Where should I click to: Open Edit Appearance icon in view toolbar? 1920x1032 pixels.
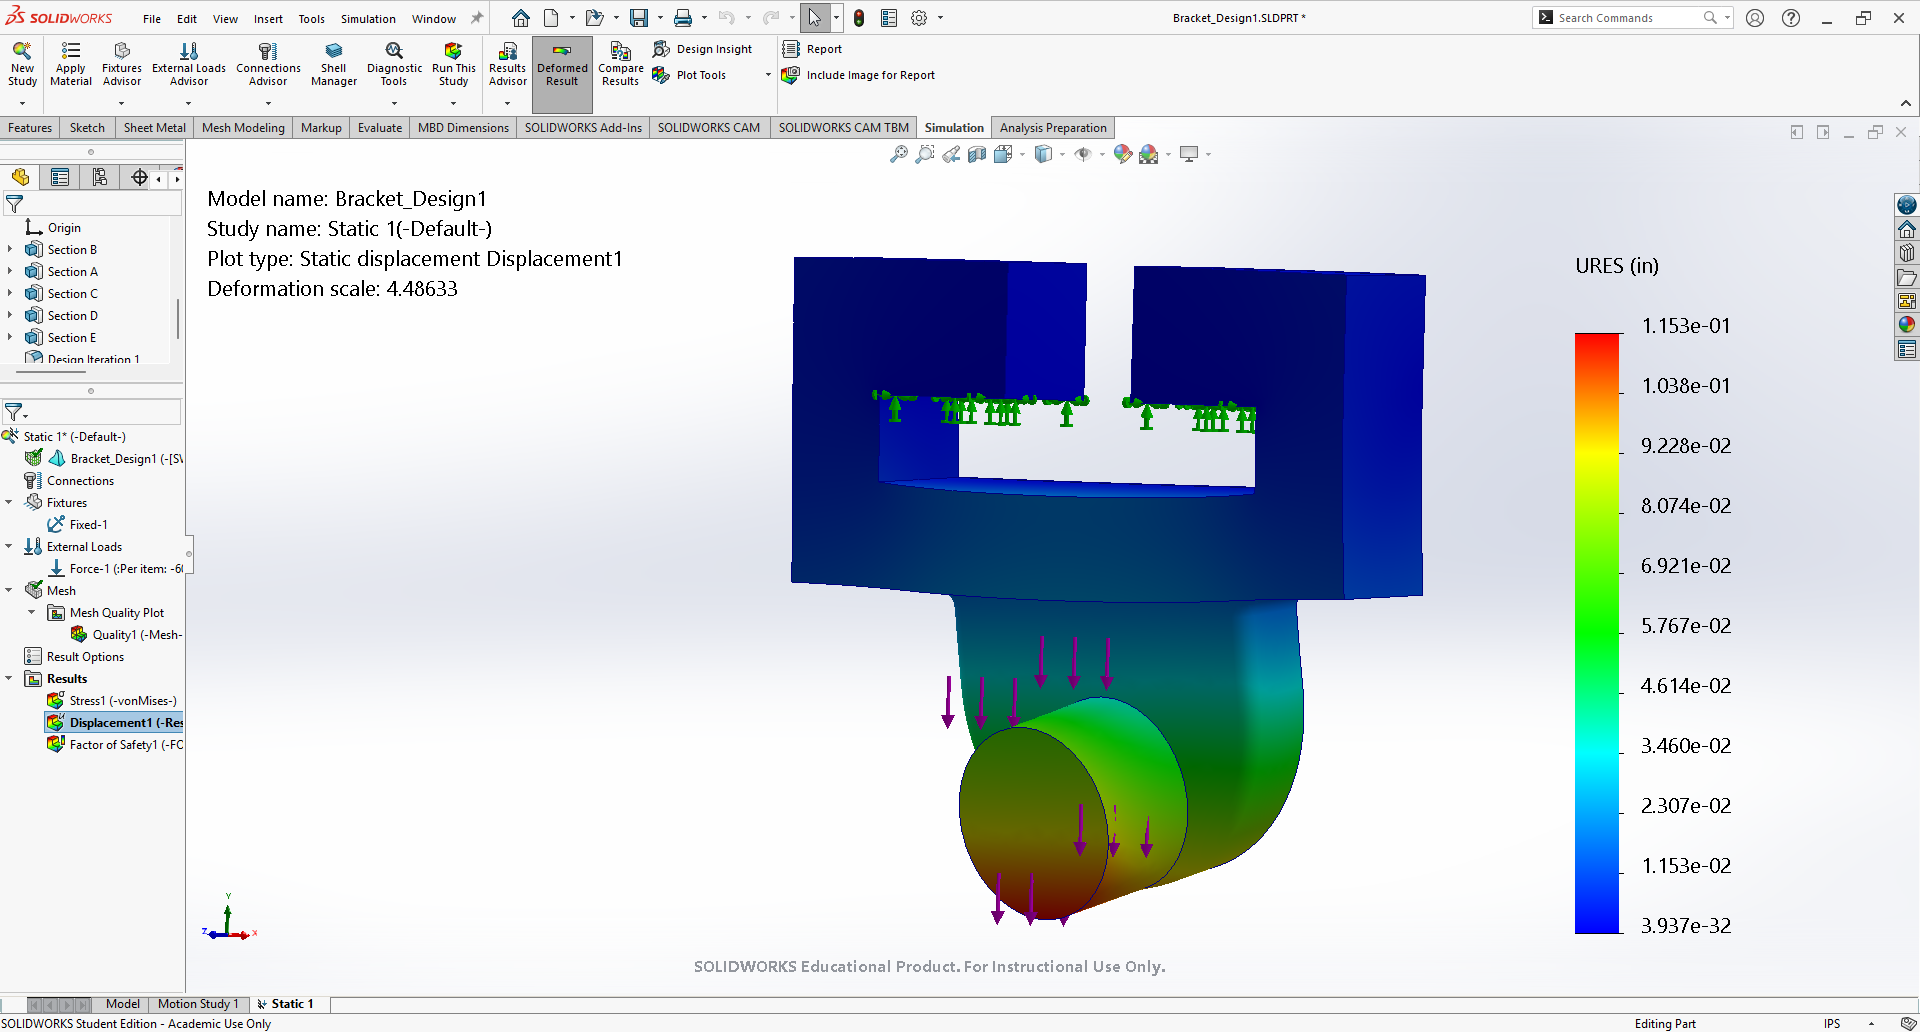click(x=1123, y=154)
